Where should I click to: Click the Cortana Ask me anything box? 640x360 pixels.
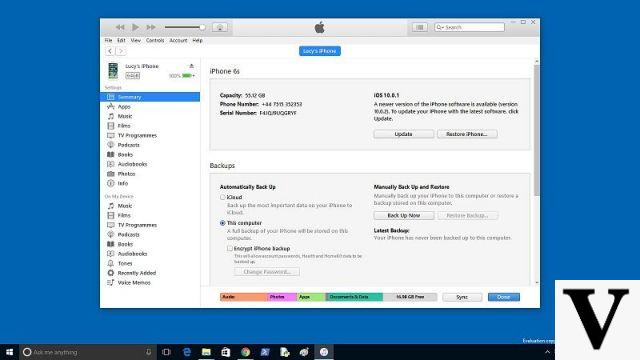click(88, 352)
